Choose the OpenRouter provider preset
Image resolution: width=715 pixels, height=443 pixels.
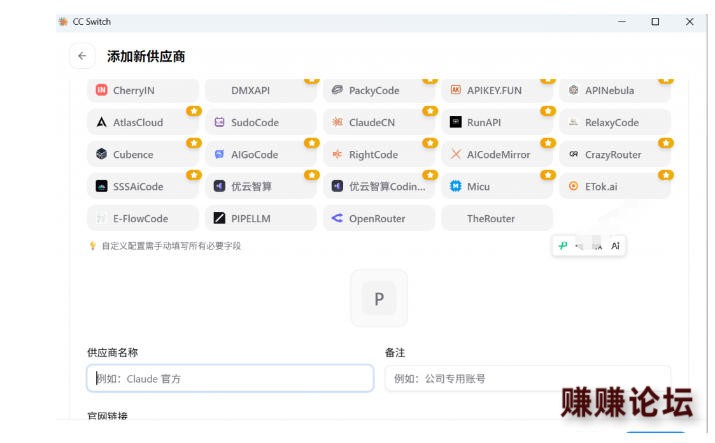(x=379, y=218)
